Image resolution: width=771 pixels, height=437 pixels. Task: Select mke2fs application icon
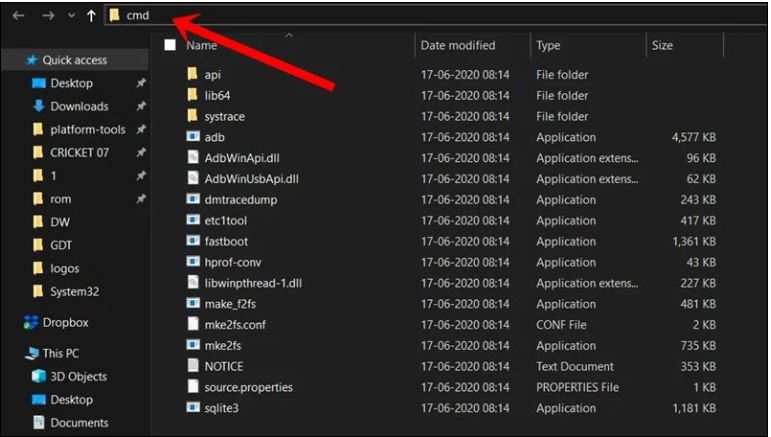click(193, 345)
